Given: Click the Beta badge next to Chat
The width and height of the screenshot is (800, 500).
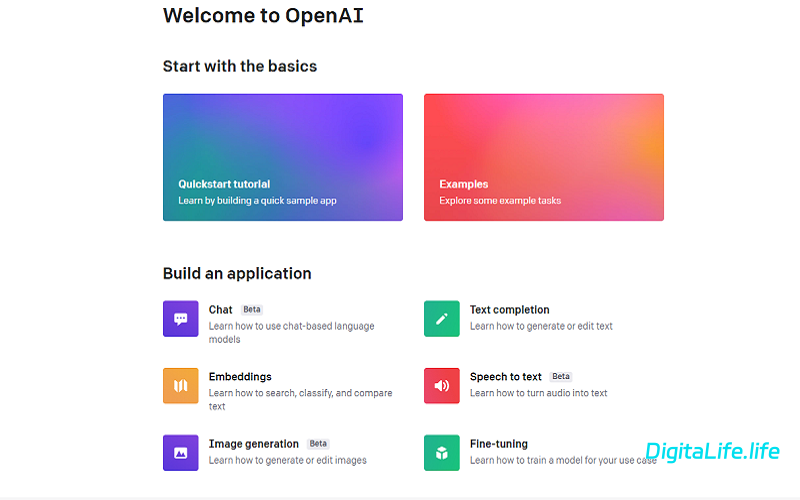Looking at the screenshot, I should click(252, 310).
